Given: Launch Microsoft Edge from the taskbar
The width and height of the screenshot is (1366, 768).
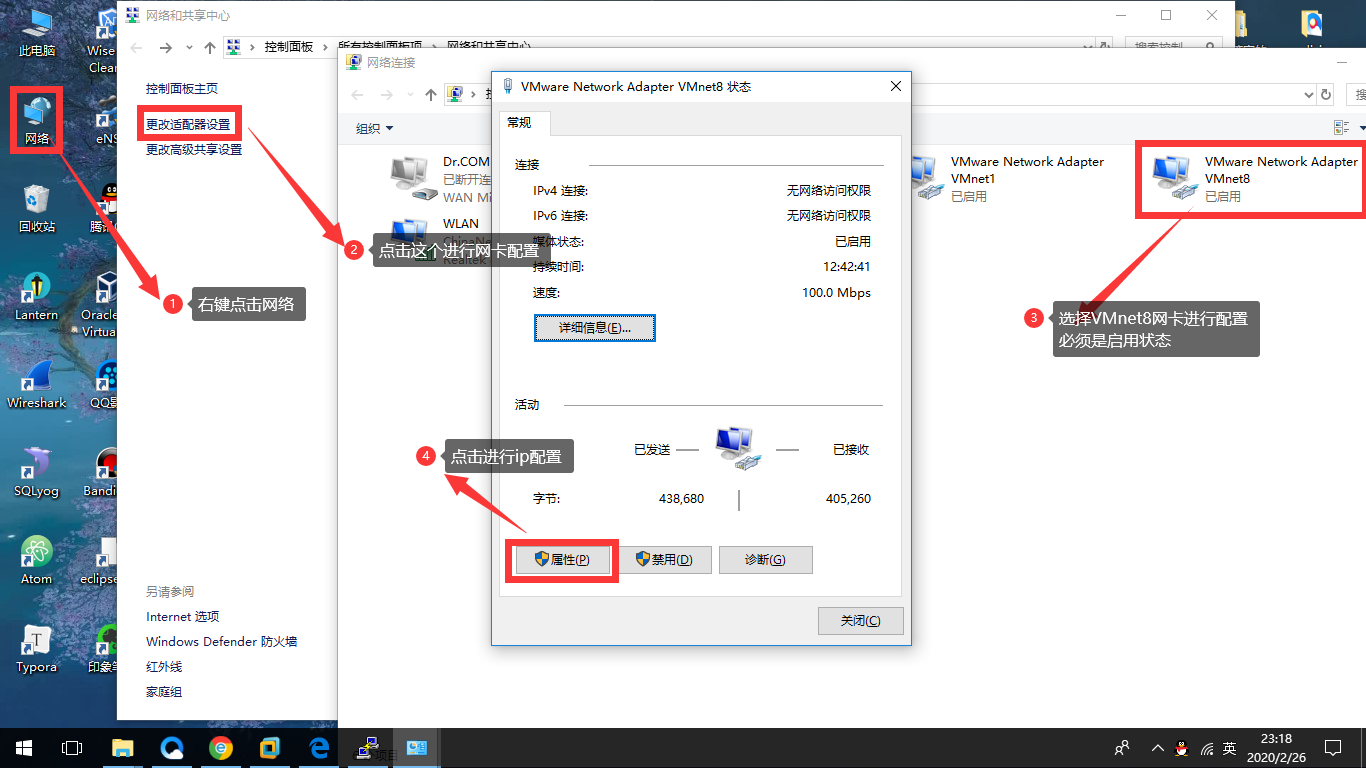Looking at the screenshot, I should (320, 748).
